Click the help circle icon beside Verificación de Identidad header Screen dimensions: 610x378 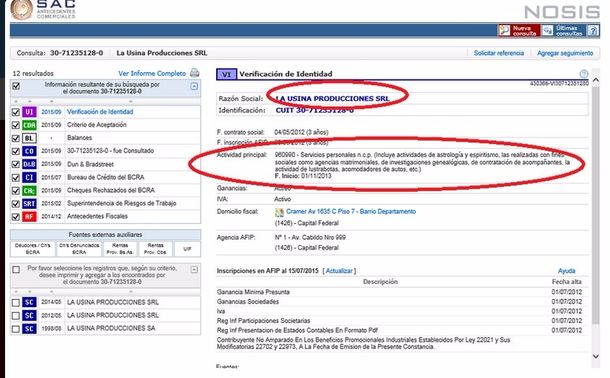[584, 74]
